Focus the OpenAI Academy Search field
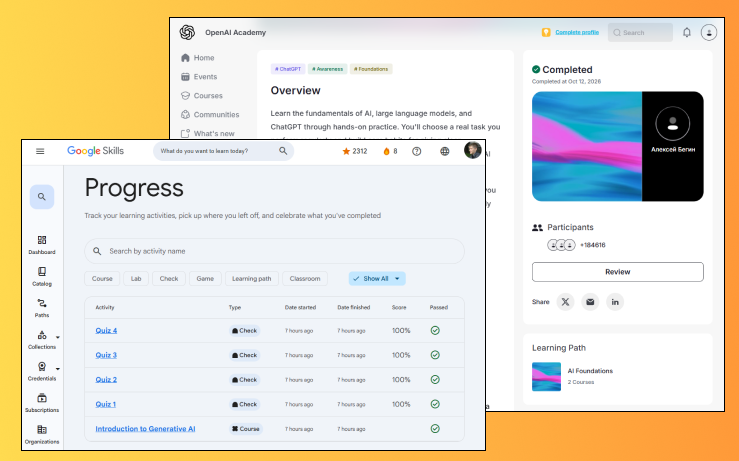Viewport: 739px width, 461px height. pyautogui.click(x=640, y=33)
